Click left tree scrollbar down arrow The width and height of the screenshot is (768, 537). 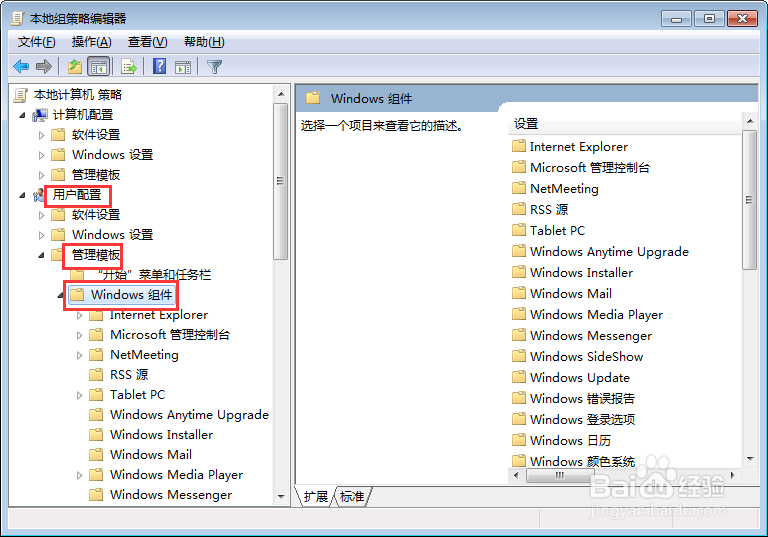(281, 496)
